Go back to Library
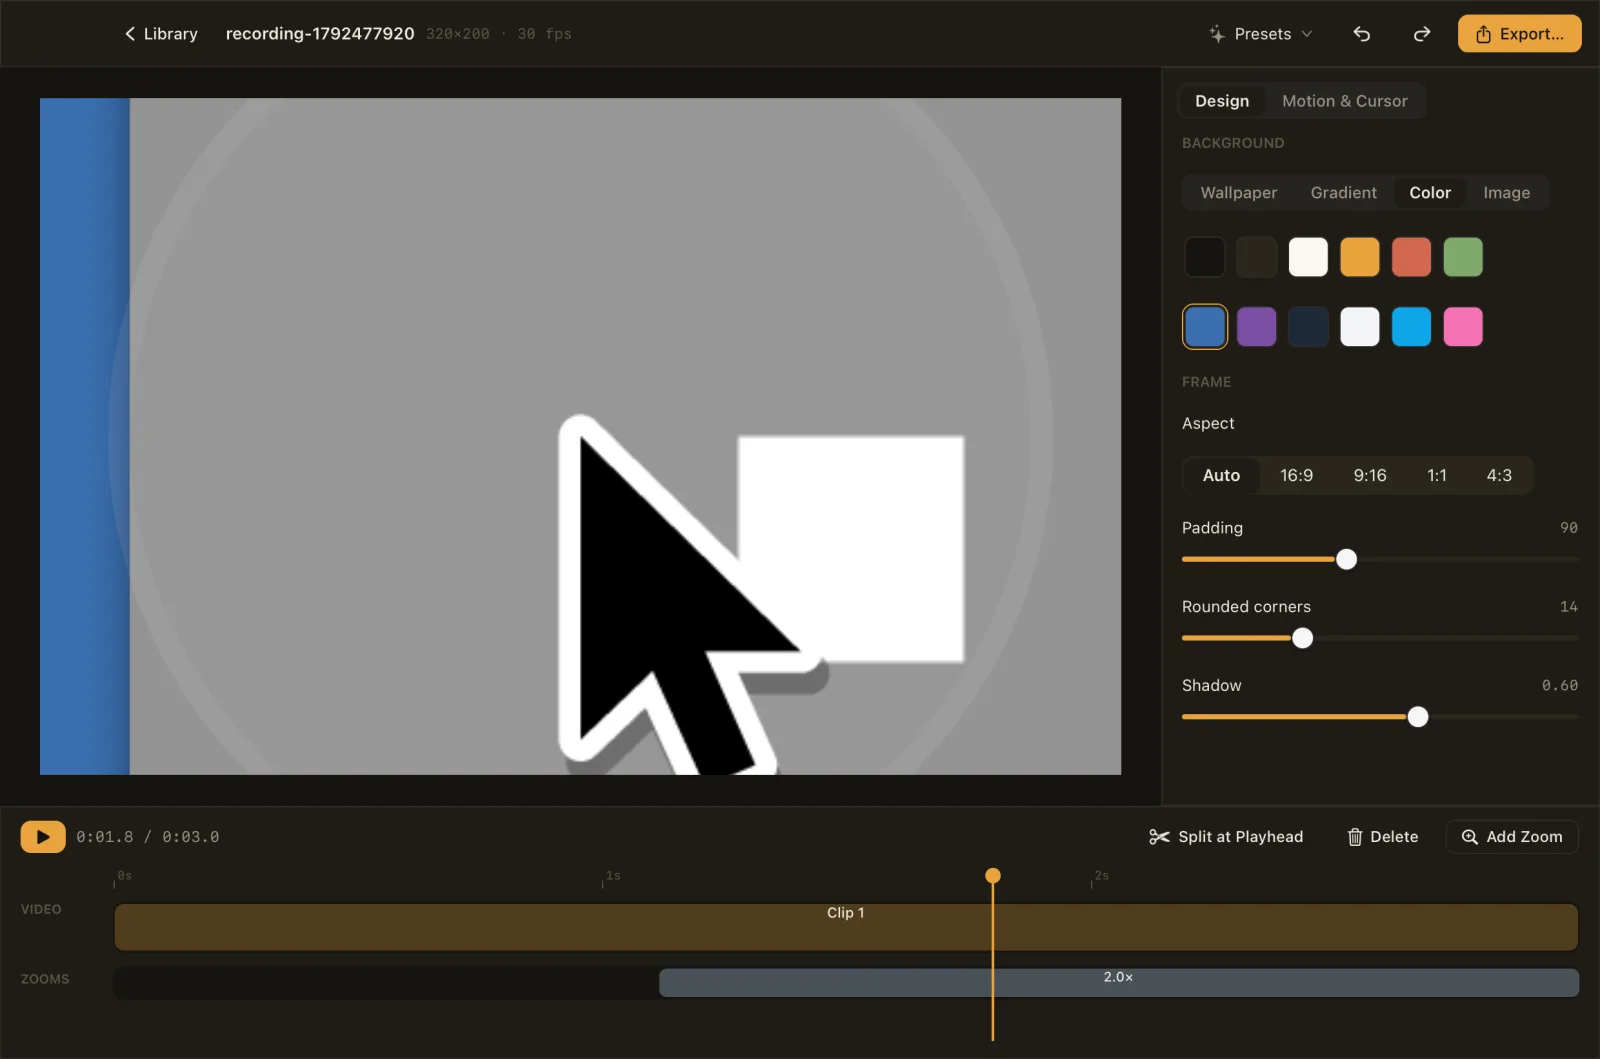This screenshot has width=1600, height=1059. (160, 34)
